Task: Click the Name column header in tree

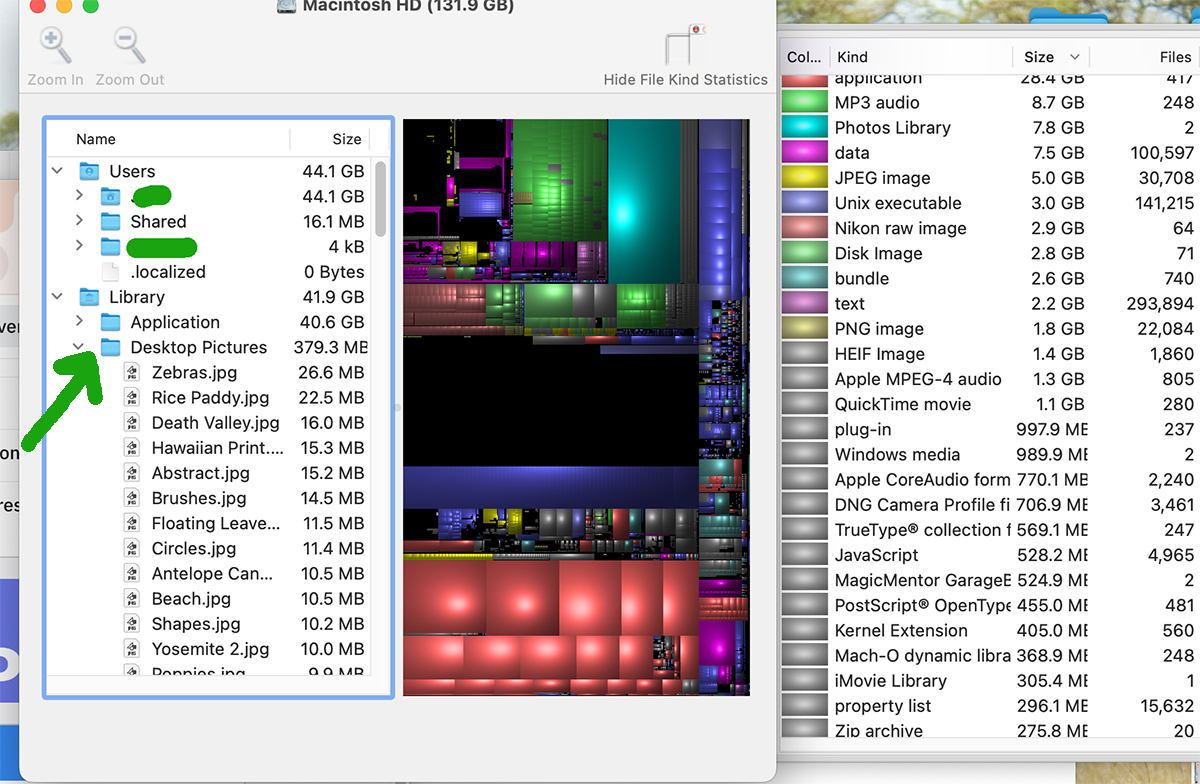Action: click(x=169, y=139)
